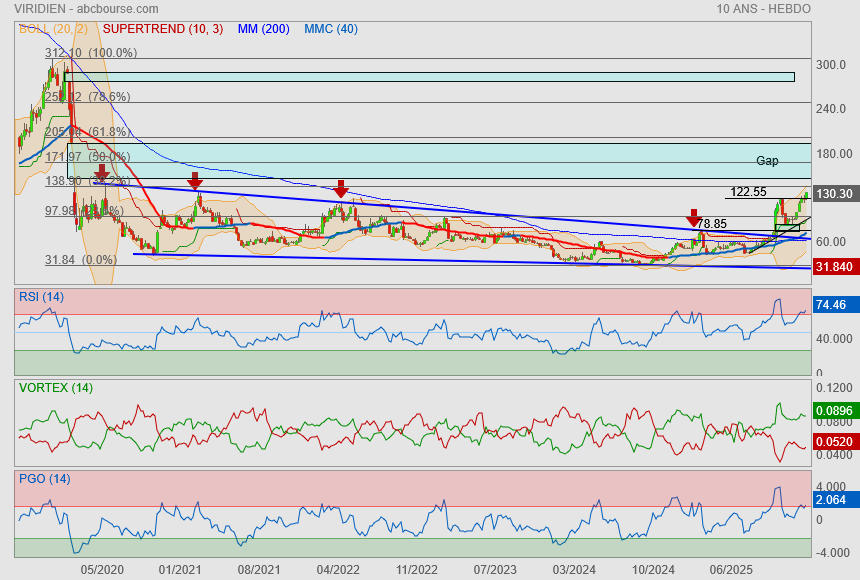The image size is (860, 580).
Task: Click the 10 ANS - HEBDO timeframe label
Action: 764,8
